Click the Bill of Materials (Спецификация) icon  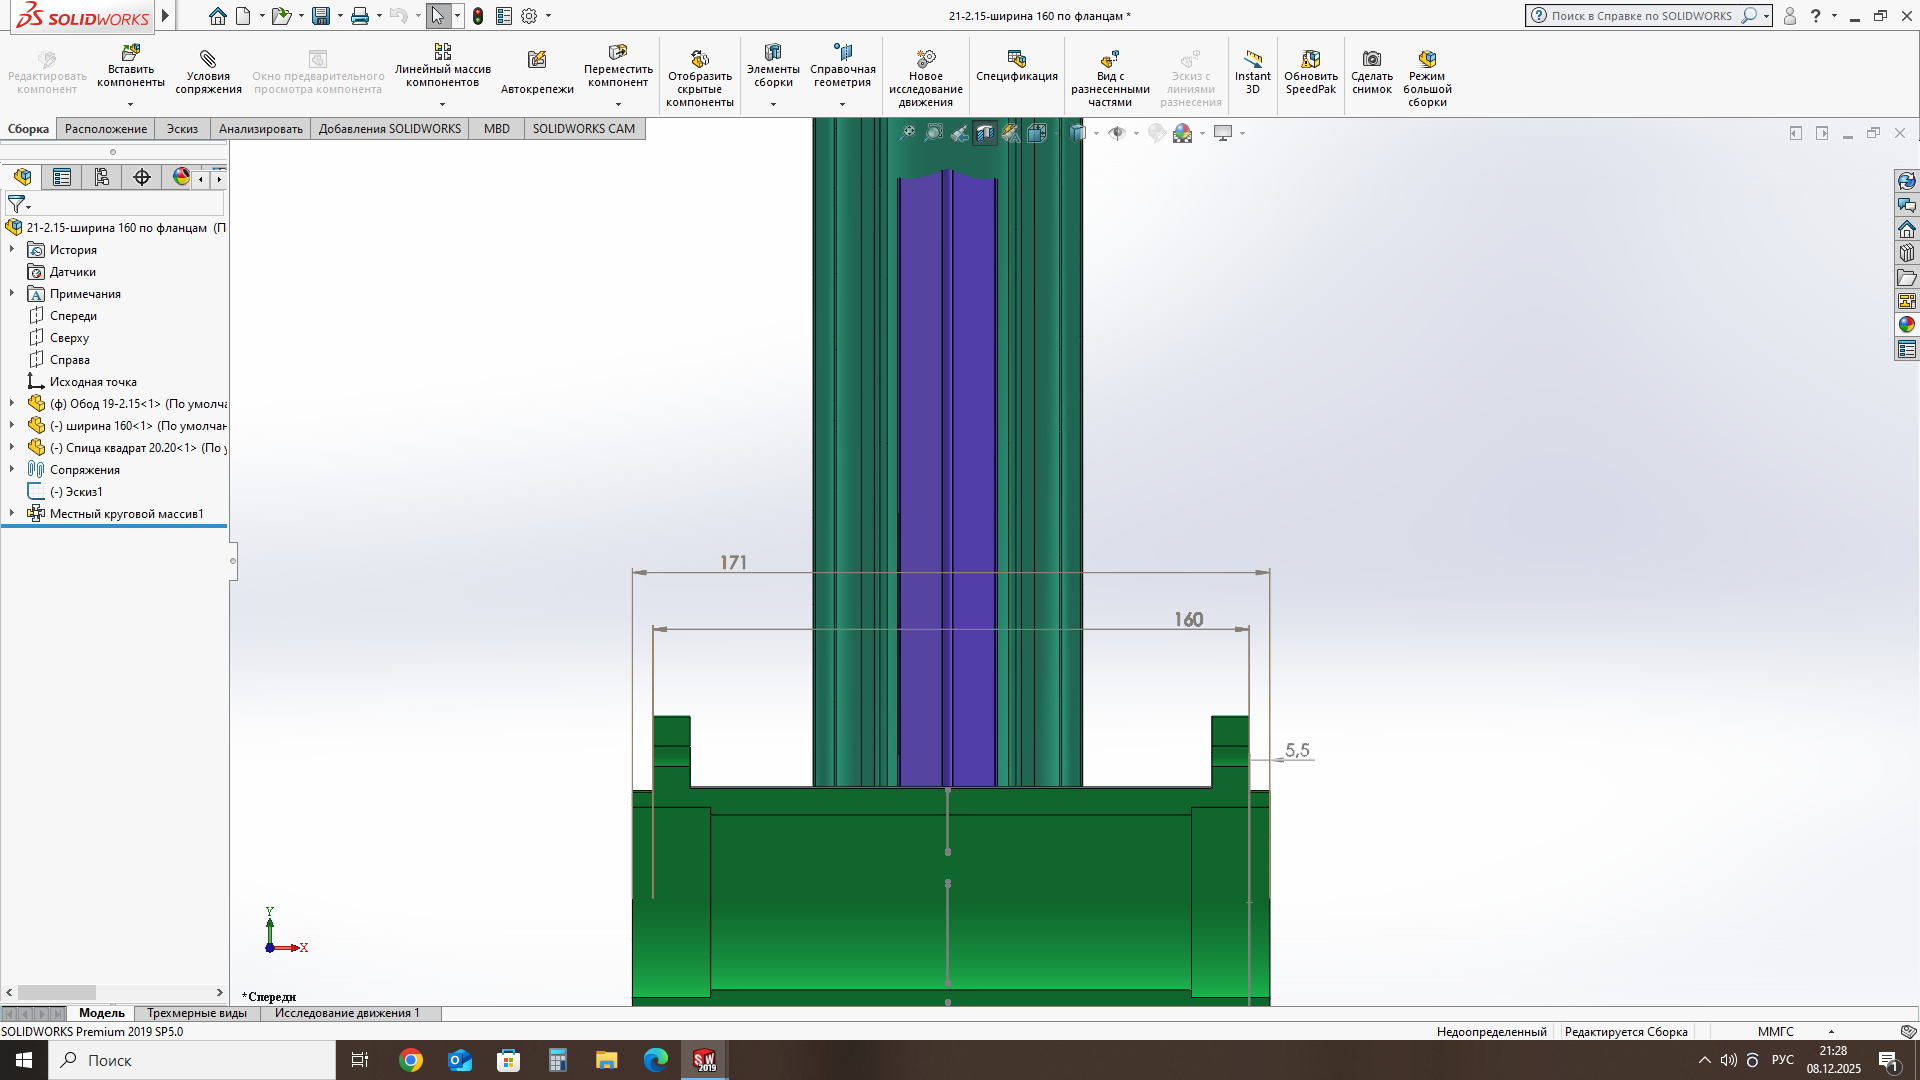(x=1016, y=65)
